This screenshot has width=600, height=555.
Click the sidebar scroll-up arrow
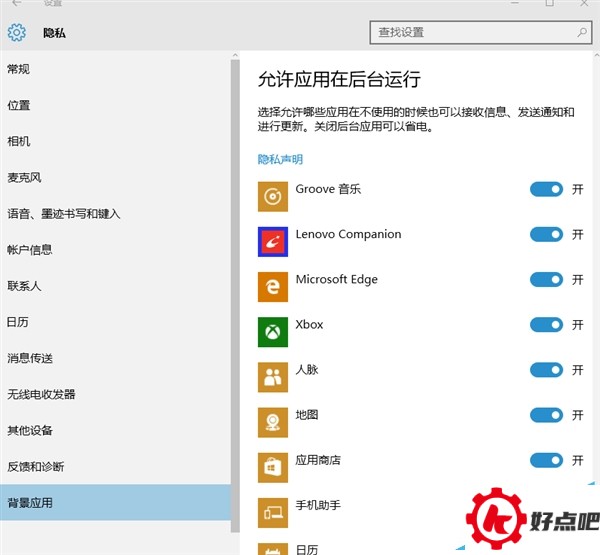235,56
